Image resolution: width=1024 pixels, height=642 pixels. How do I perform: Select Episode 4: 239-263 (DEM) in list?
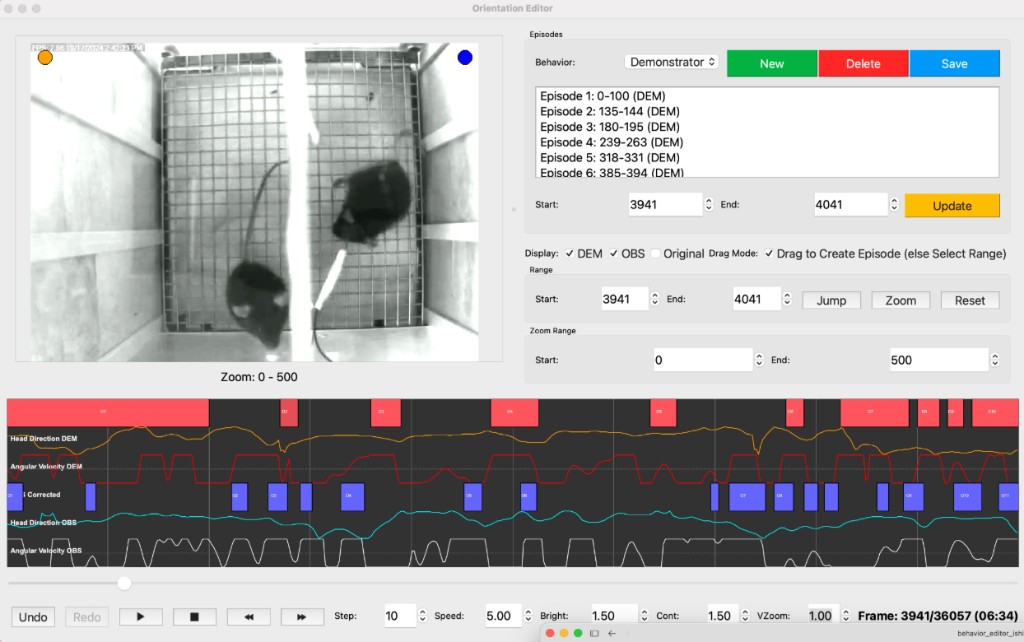[767, 142]
